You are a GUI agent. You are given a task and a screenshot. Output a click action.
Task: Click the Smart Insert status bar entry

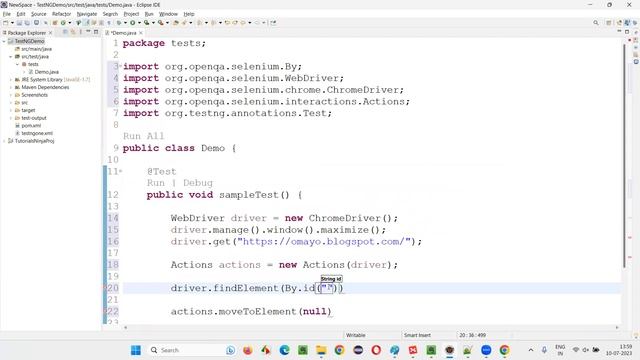(x=417, y=335)
